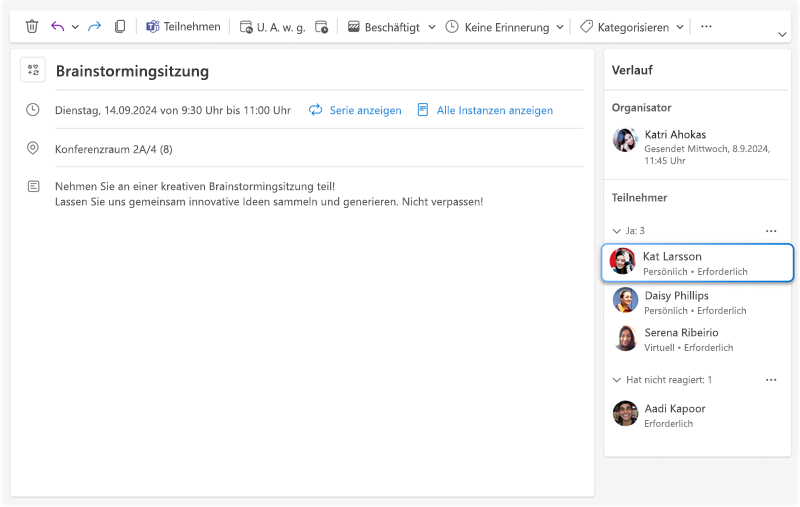Click the purple reply arrow icon
Image resolution: width=800 pixels, height=507 pixels.
58,26
